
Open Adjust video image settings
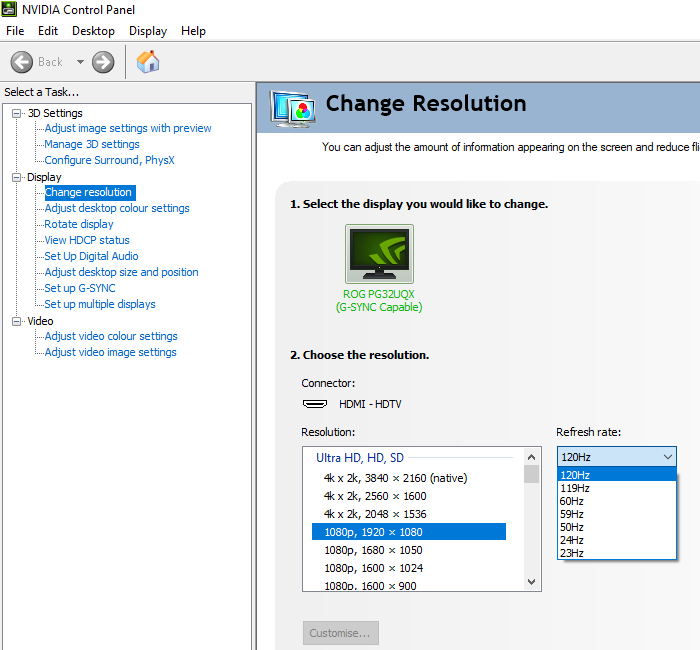(x=111, y=352)
